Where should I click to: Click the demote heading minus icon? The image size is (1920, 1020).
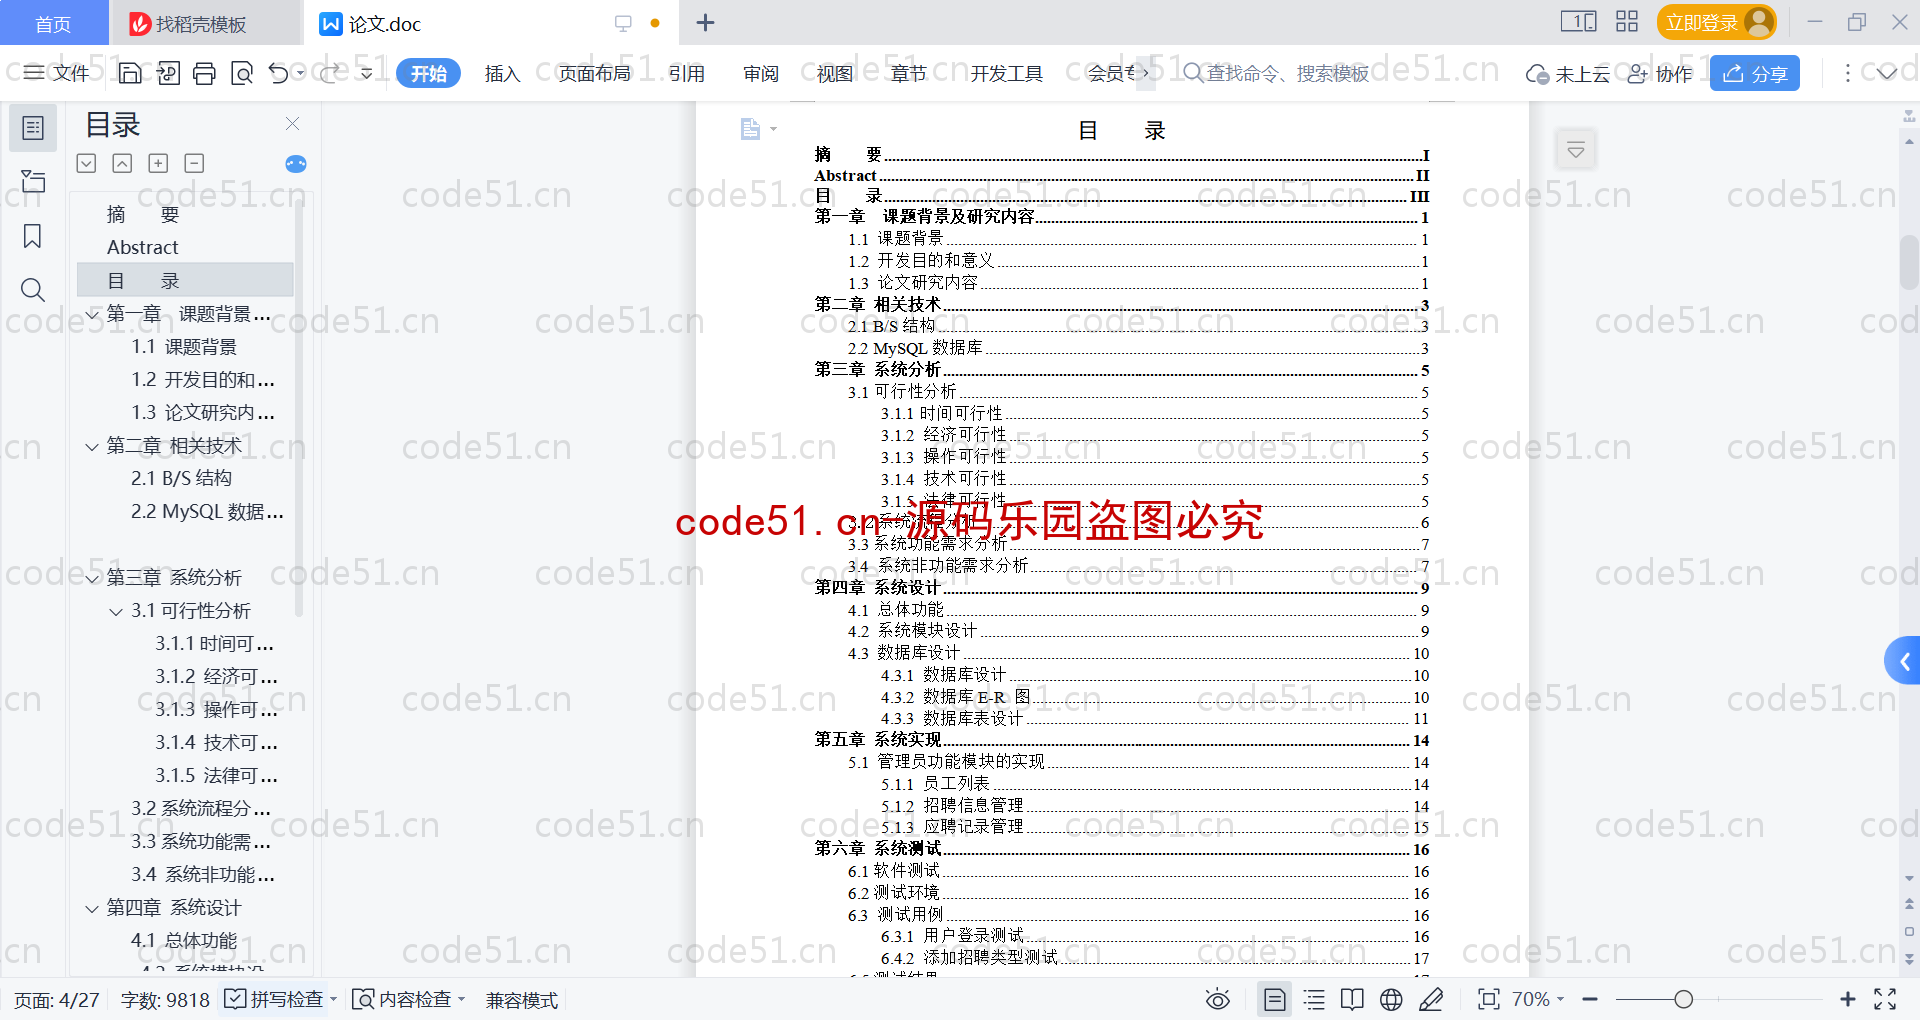click(x=194, y=163)
